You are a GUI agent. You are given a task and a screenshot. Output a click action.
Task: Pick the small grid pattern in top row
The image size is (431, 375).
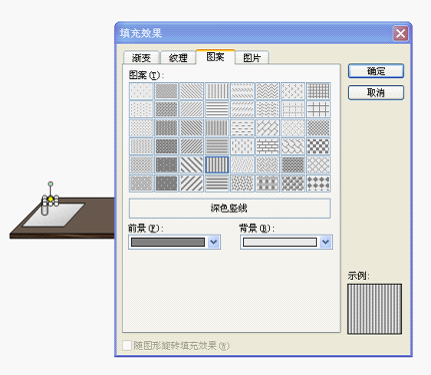(x=318, y=91)
